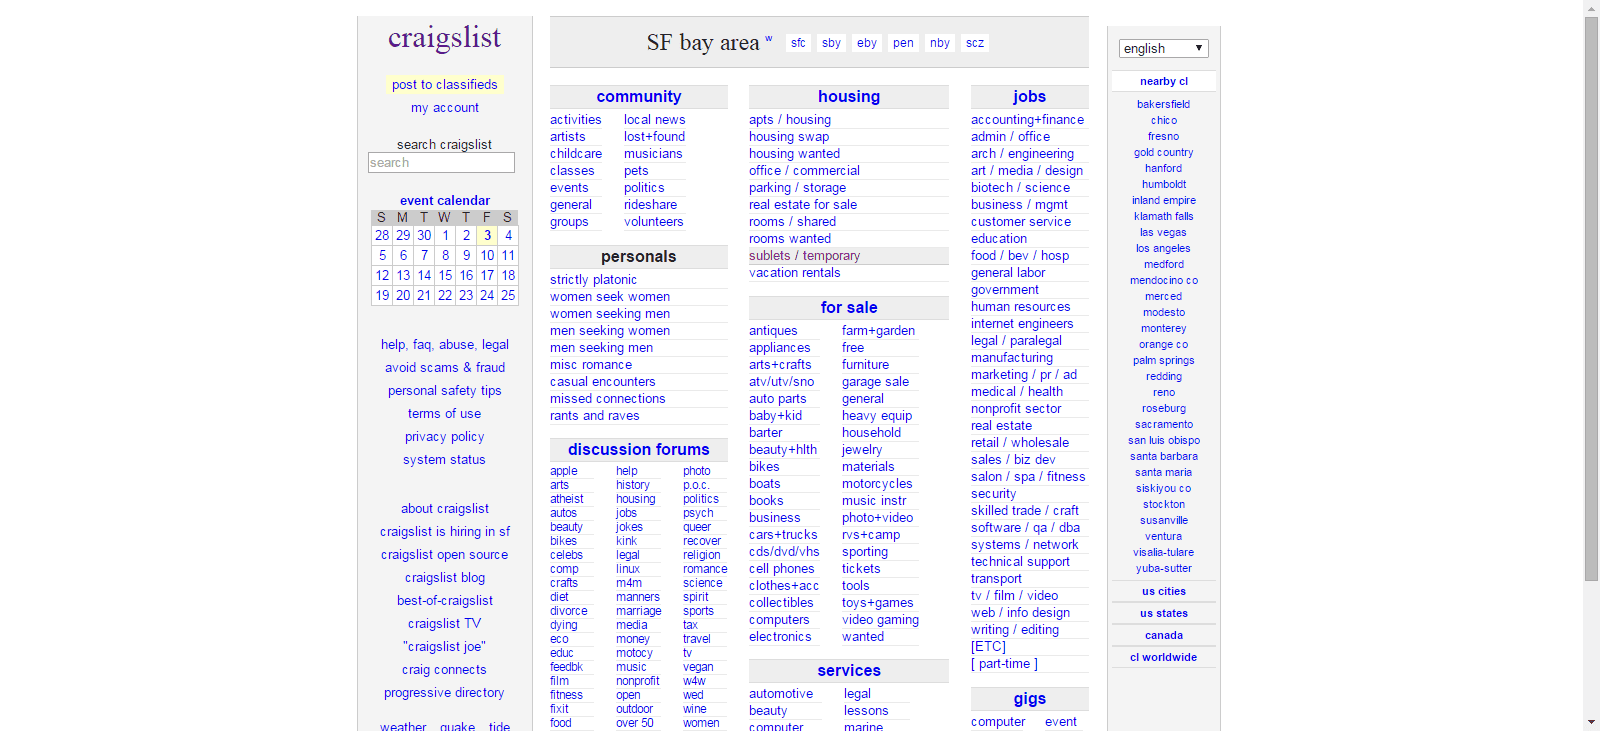Open my account link

[x=445, y=108]
